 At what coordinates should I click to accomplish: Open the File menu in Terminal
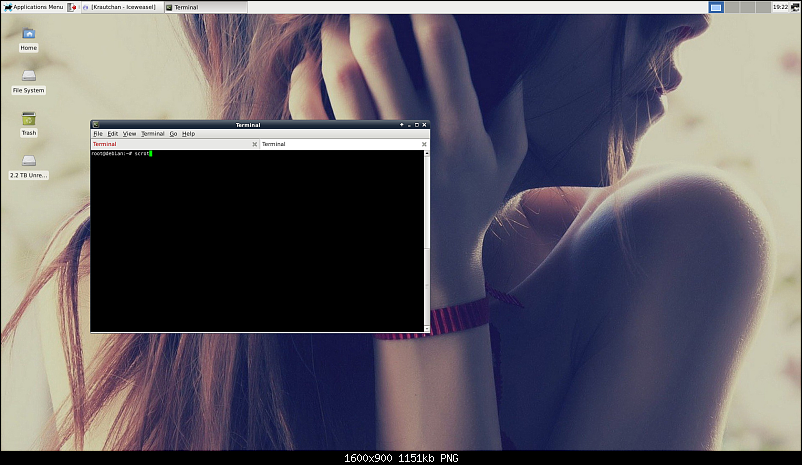click(98, 133)
